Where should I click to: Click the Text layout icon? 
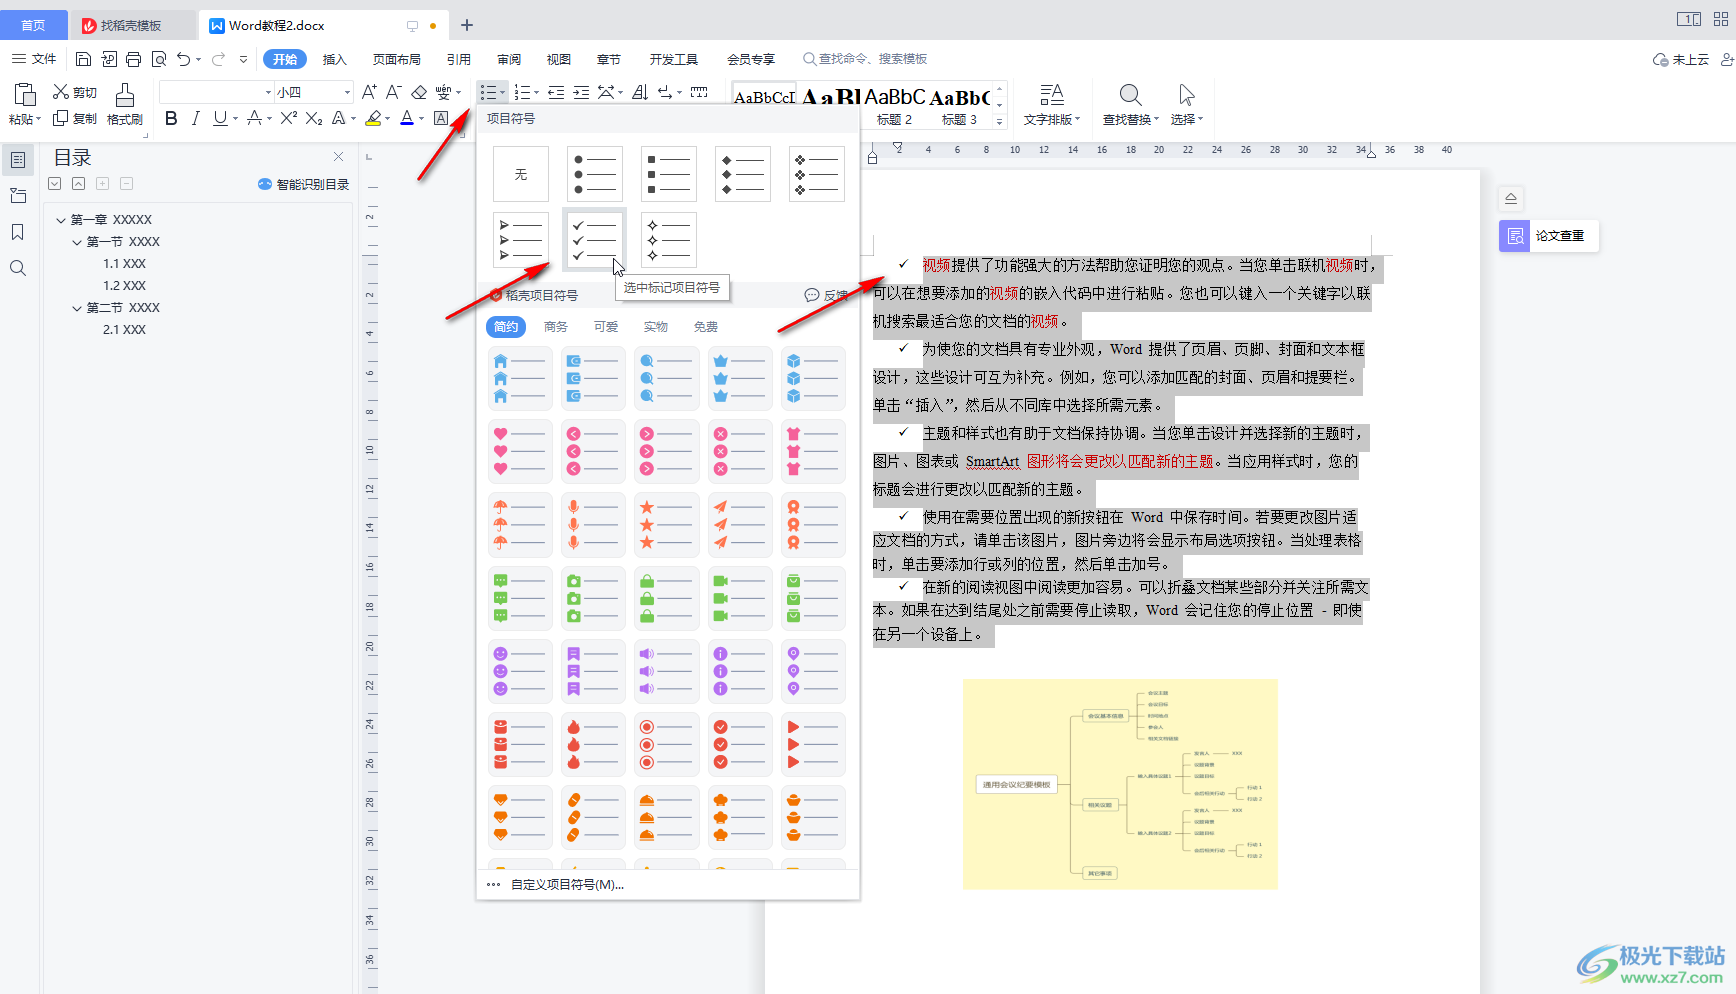(x=1052, y=95)
